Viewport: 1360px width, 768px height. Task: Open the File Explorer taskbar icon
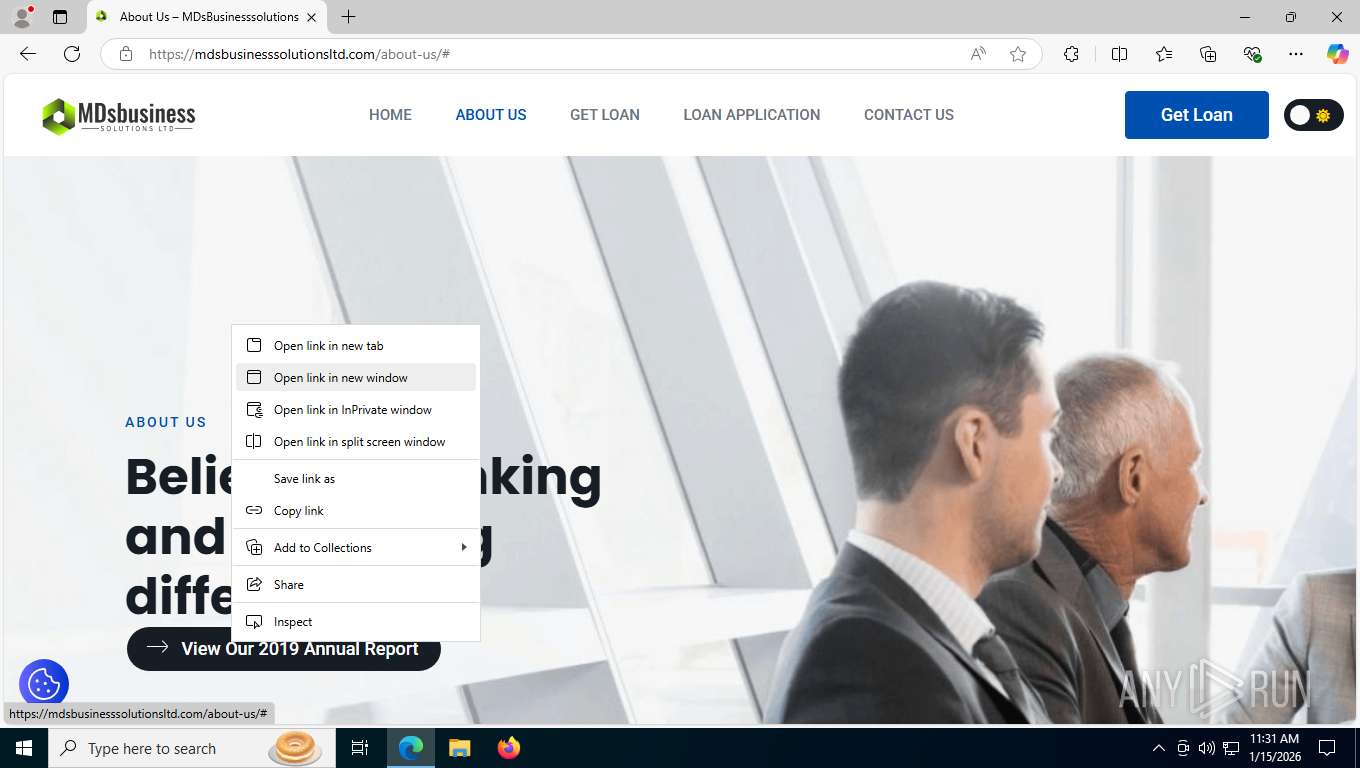click(459, 748)
